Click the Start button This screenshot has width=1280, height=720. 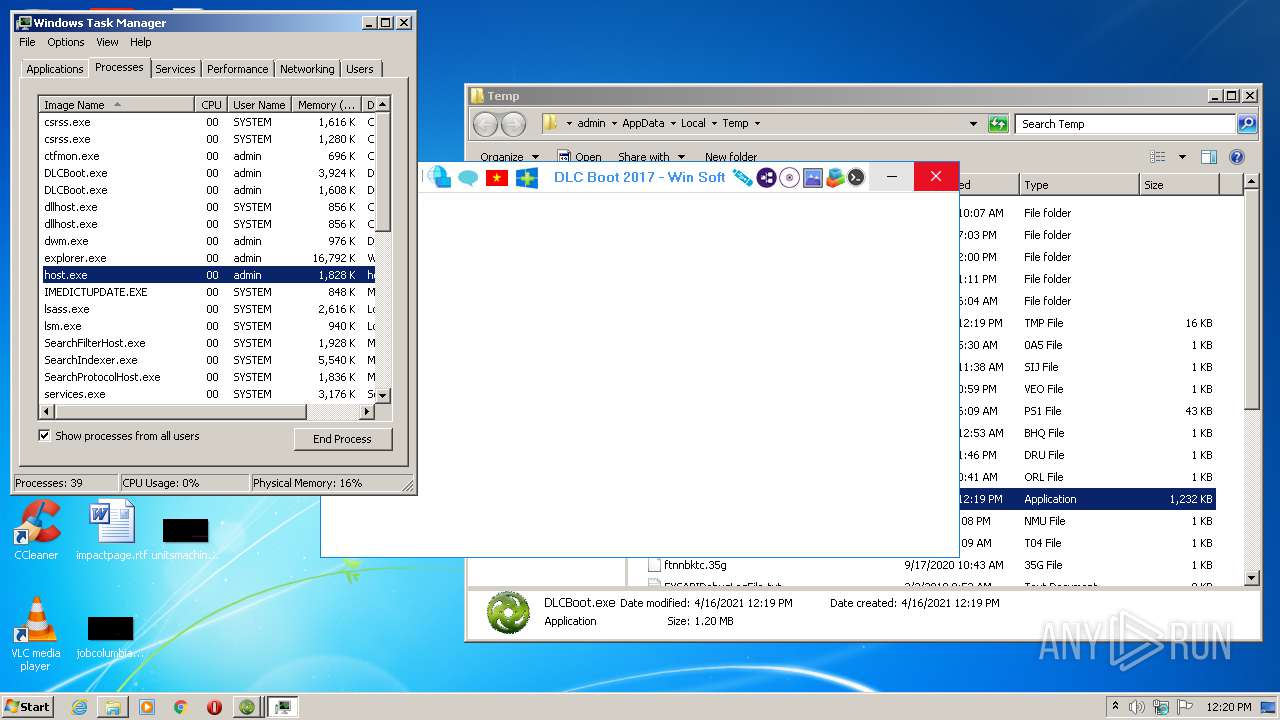click(27, 707)
